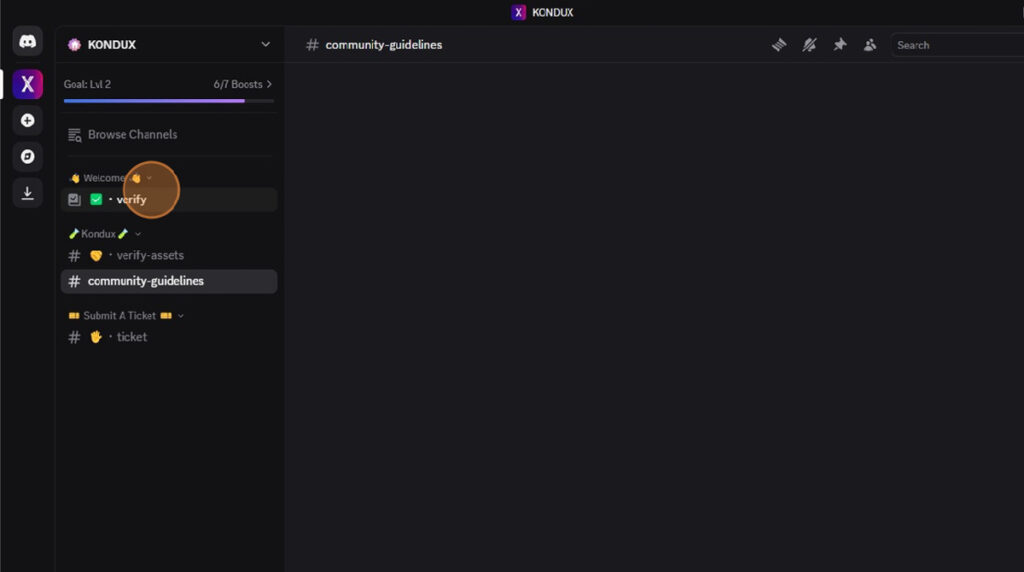
Task: Click the Search input field
Action: pyautogui.click(x=957, y=45)
